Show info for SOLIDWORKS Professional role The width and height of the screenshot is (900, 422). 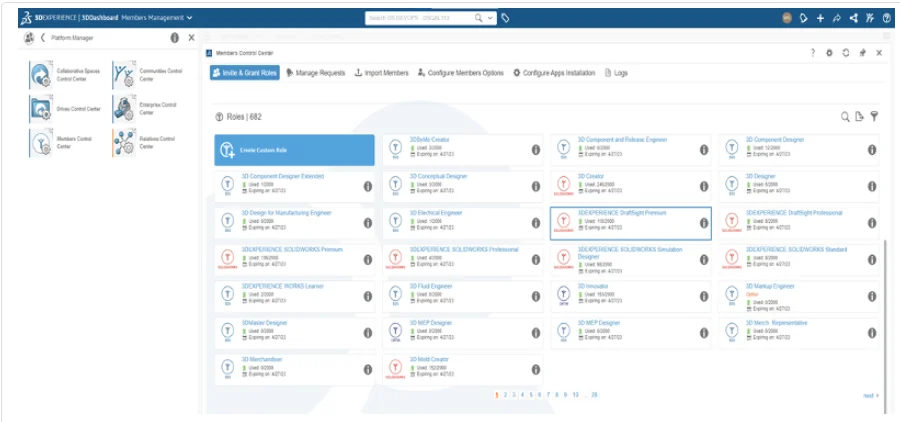536,260
